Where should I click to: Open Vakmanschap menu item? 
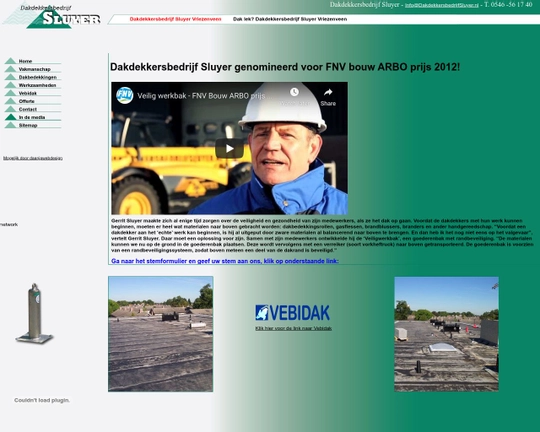(34, 69)
